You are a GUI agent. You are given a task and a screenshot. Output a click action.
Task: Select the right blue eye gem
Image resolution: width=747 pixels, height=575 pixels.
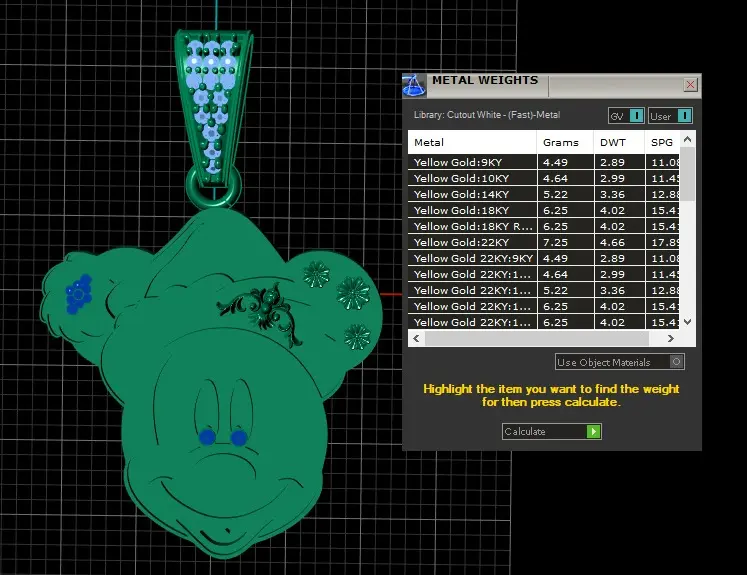pos(239,437)
